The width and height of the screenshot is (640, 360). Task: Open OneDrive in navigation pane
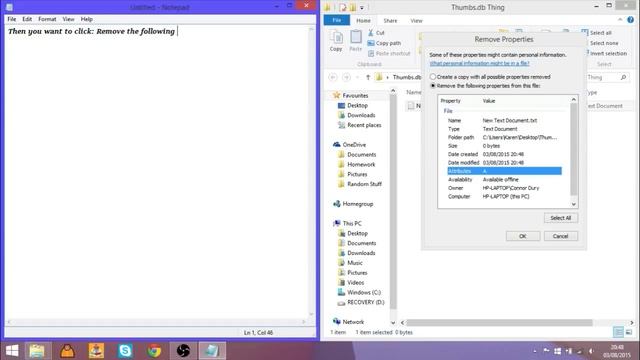[x=354, y=145]
